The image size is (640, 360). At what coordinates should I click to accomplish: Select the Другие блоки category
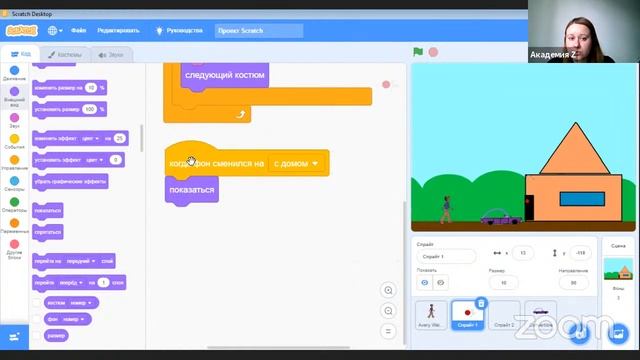pos(14,249)
